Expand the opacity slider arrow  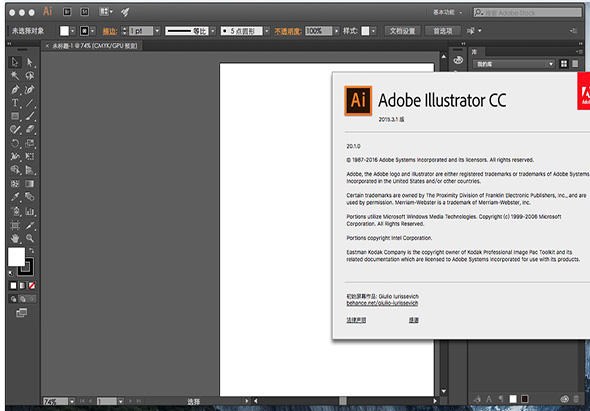coord(337,31)
